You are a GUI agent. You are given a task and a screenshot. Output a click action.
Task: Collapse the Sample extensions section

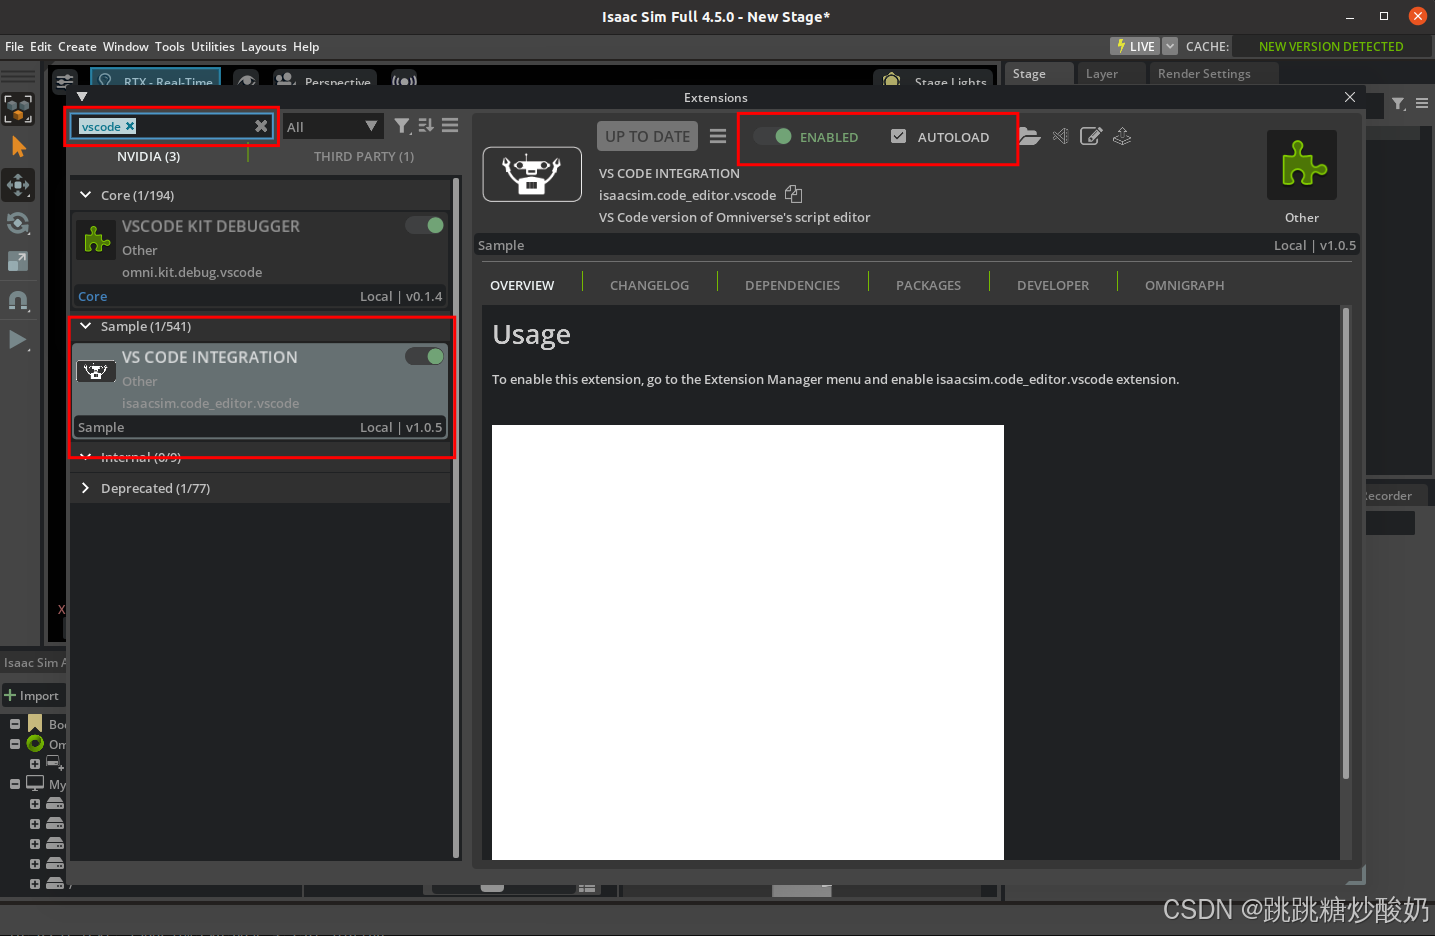click(x=85, y=326)
